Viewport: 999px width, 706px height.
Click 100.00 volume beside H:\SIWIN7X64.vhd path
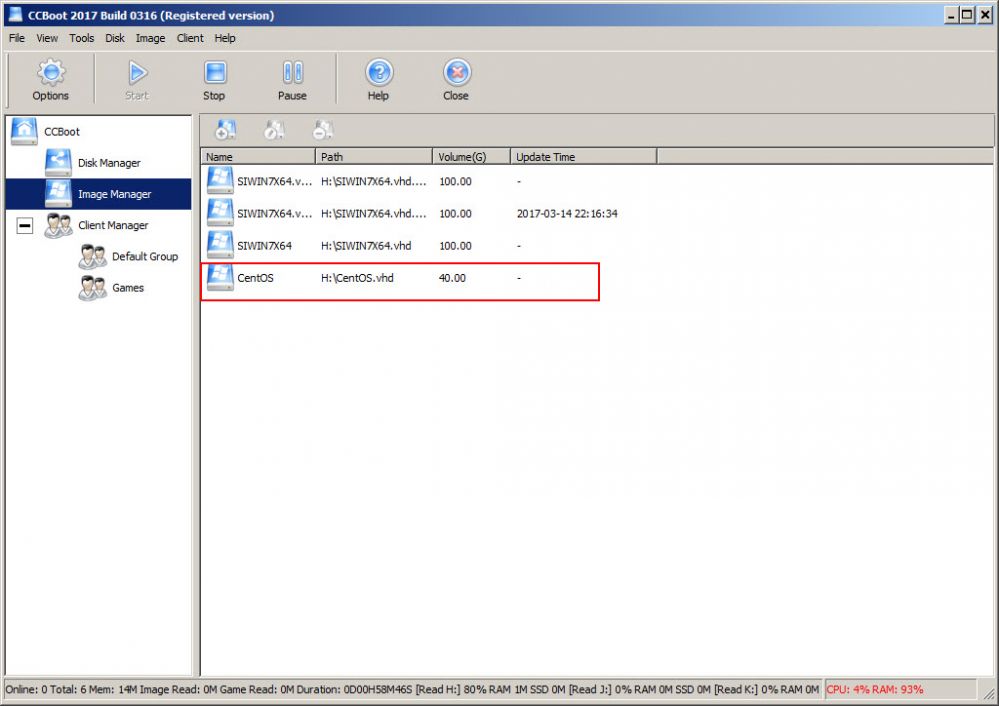pyautogui.click(x=456, y=246)
